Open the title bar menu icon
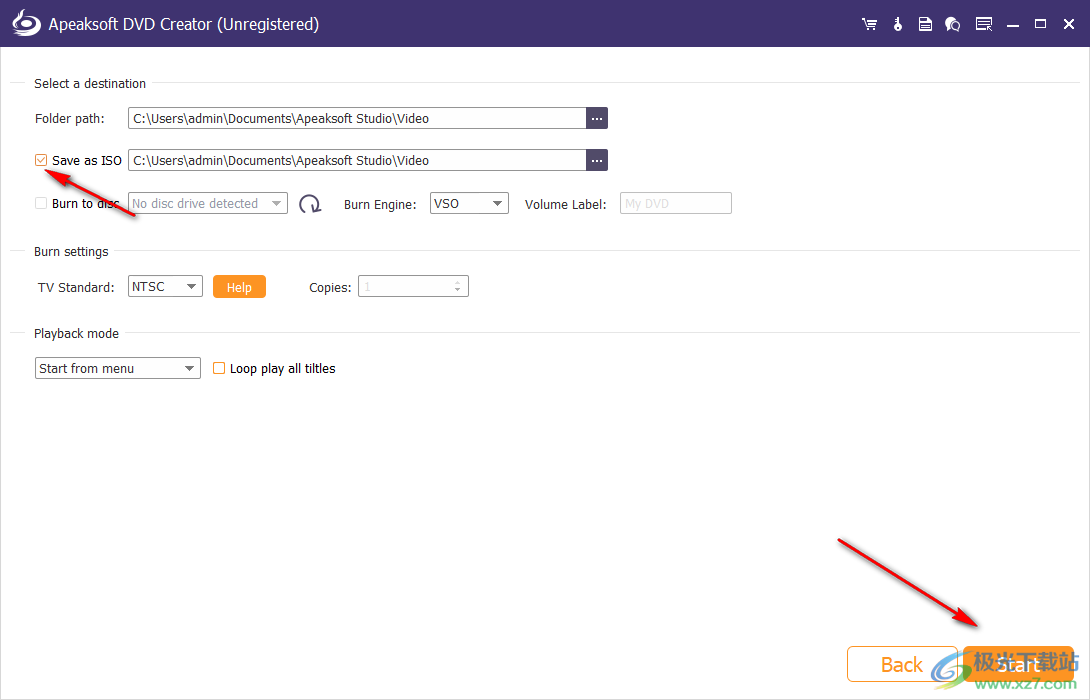 pos(984,24)
